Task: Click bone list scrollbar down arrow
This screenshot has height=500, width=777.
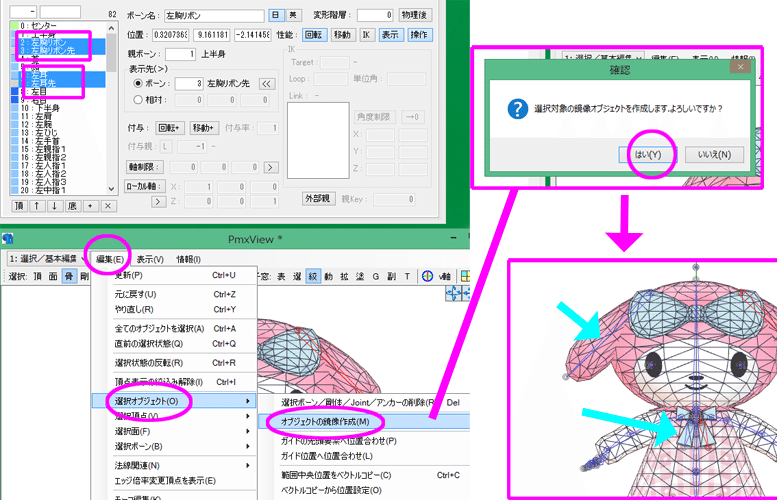Action: [x=111, y=189]
